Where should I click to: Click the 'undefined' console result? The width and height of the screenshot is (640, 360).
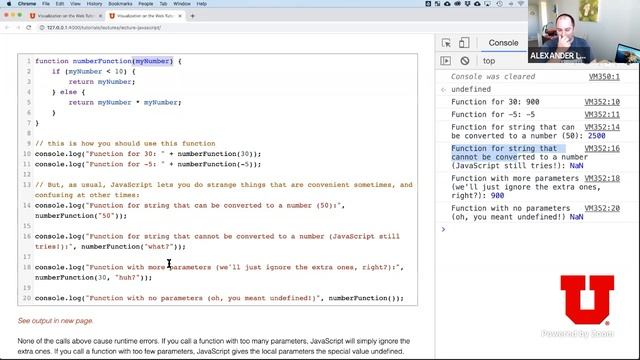471,89
